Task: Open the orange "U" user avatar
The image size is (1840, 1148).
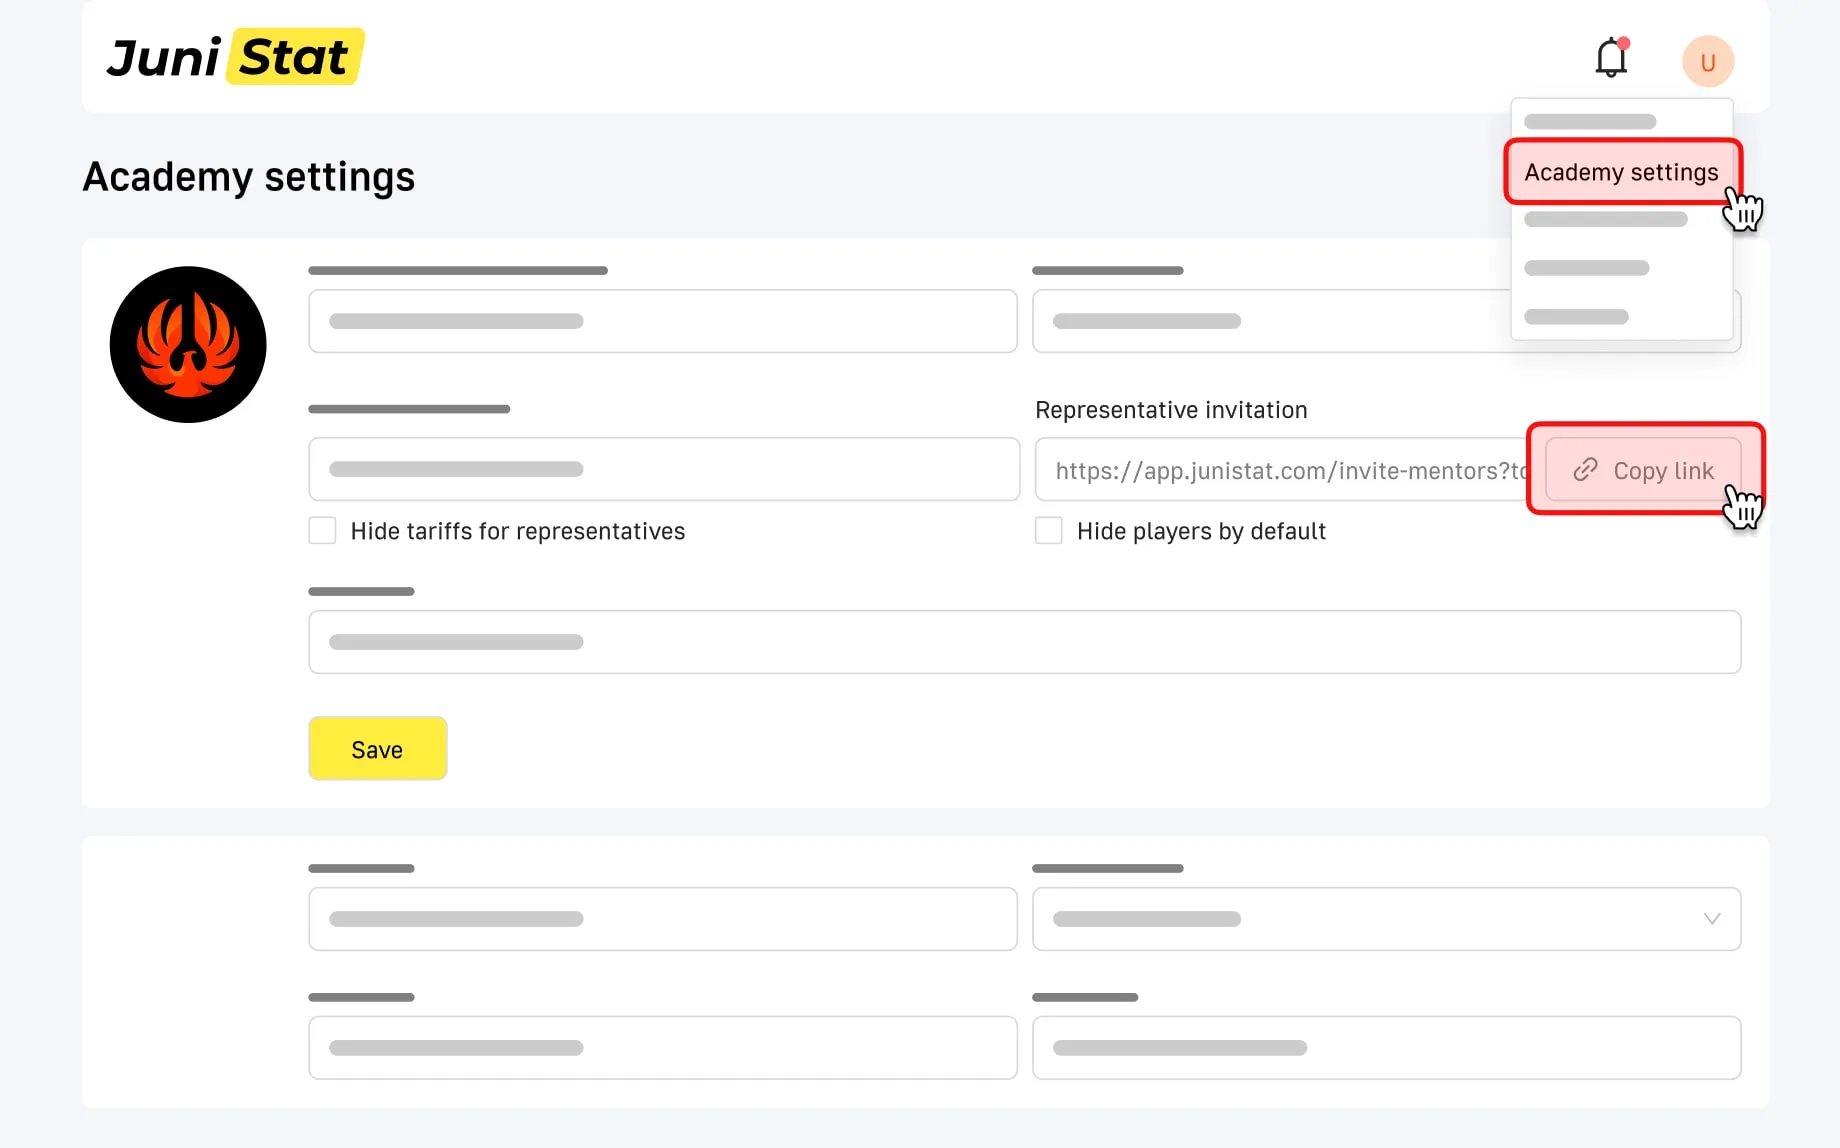Action: 1707,62
